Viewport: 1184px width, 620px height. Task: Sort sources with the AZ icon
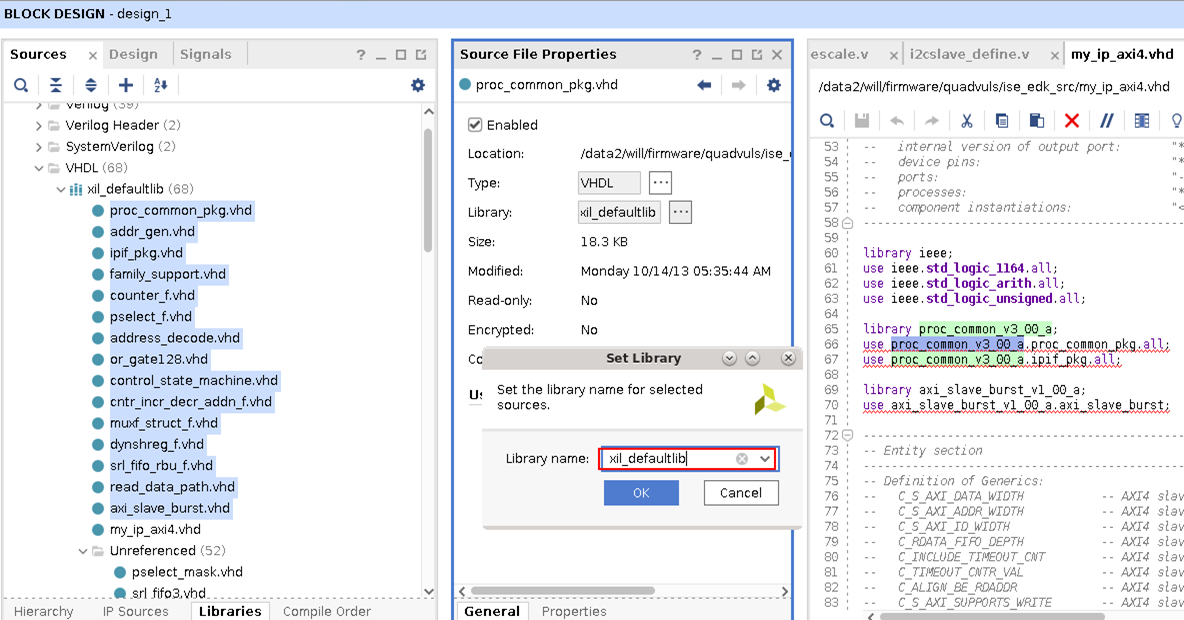[x=161, y=85]
